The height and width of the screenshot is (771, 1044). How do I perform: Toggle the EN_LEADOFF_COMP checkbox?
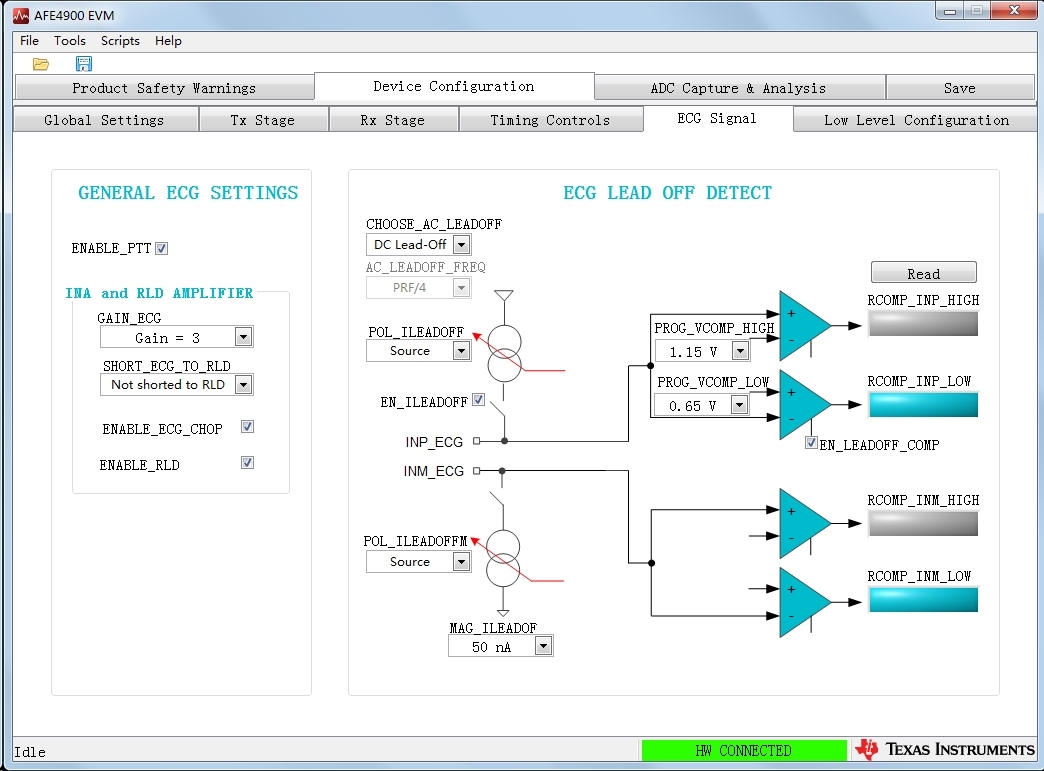pyautogui.click(x=811, y=443)
